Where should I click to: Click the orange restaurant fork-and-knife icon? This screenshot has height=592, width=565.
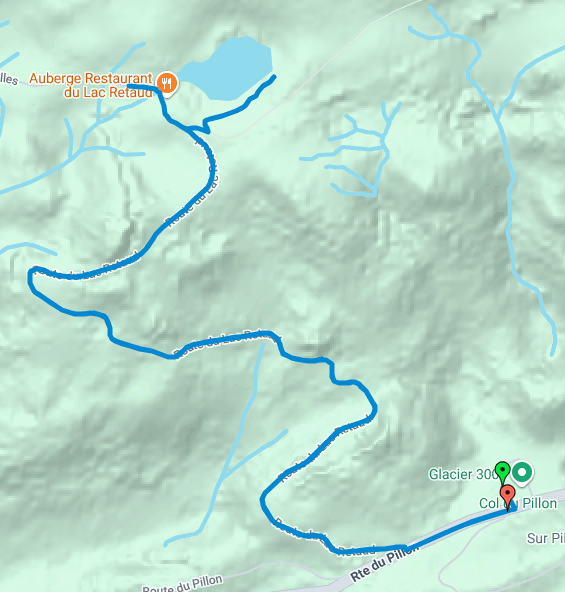167,82
